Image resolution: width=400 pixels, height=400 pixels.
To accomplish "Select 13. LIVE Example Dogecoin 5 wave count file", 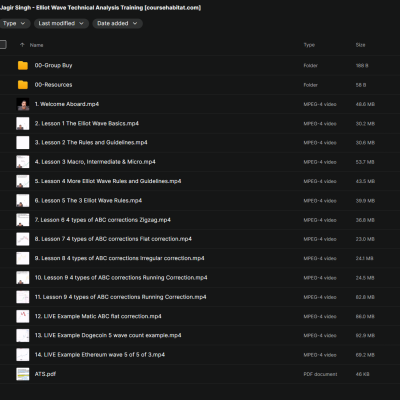I will [108, 335].
